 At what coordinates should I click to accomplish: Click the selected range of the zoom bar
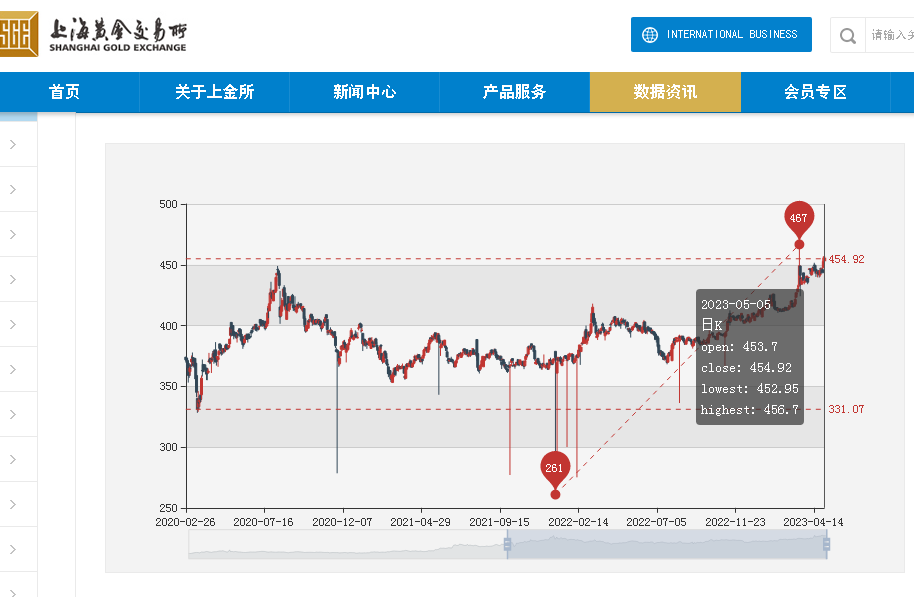(666, 545)
